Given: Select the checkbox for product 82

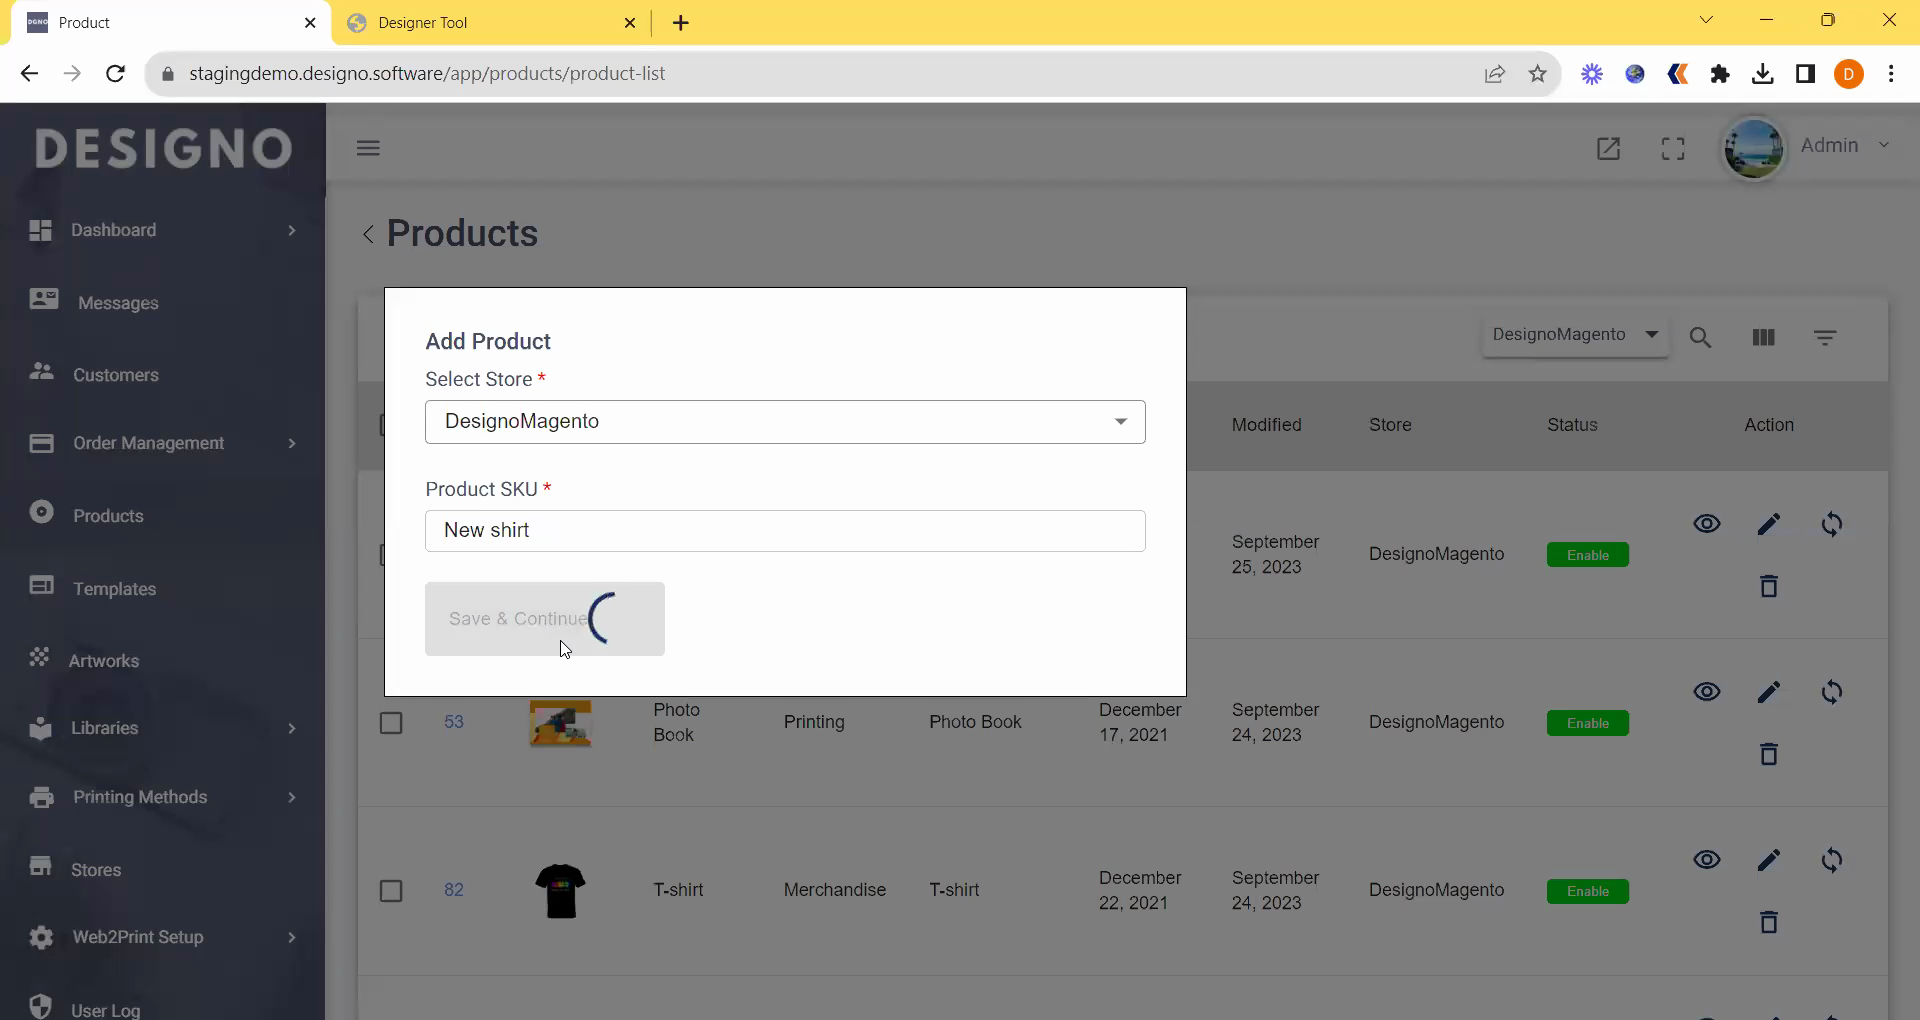Looking at the screenshot, I should point(391,891).
